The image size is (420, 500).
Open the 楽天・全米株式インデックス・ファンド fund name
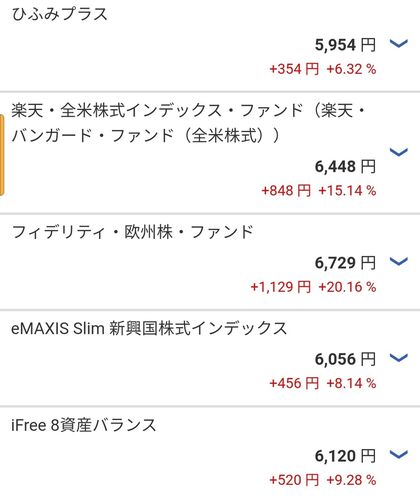pos(188,123)
